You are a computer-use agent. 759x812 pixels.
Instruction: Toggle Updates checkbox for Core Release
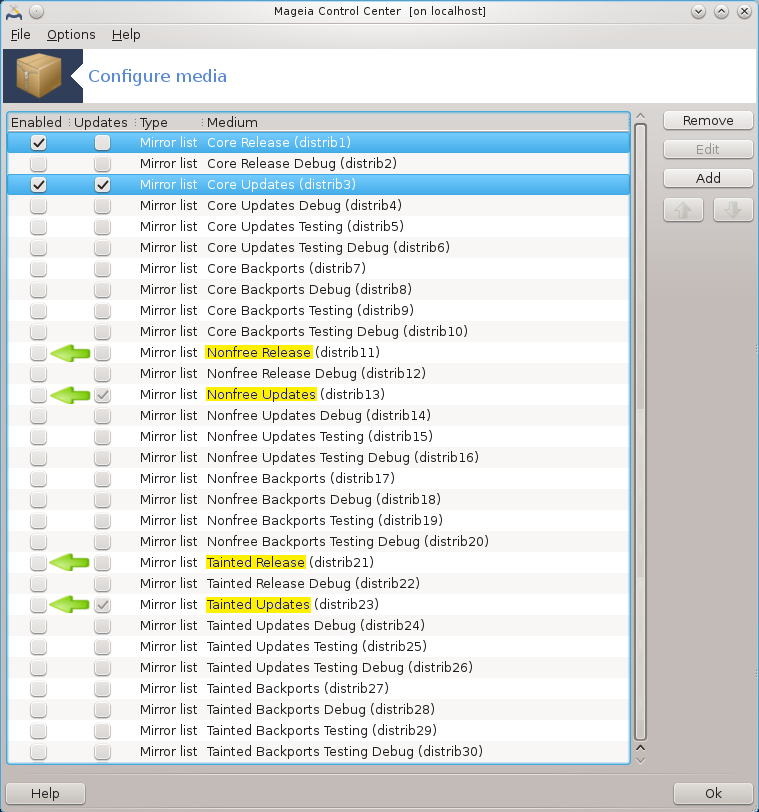pos(103,142)
